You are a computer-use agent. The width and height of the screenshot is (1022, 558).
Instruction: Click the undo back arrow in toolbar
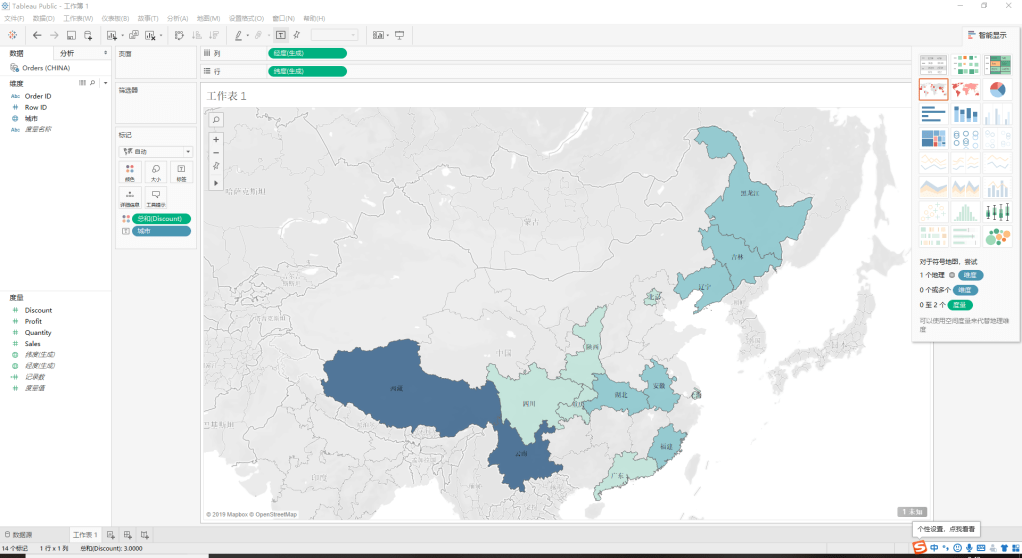point(37,35)
